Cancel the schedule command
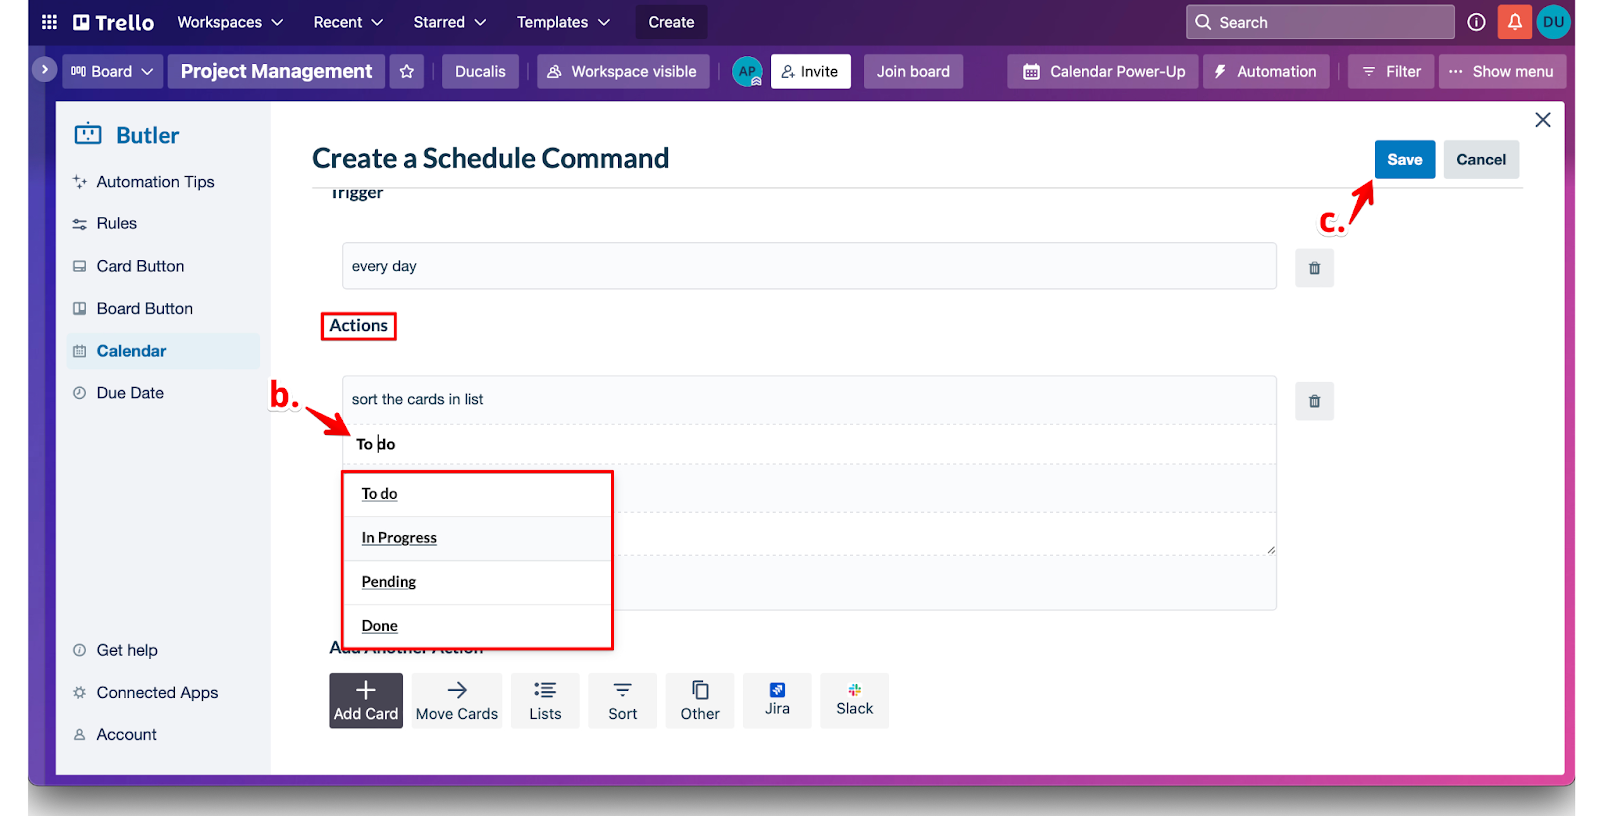The height and width of the screenshot is (816, 1600). (x=1480, y=160)
